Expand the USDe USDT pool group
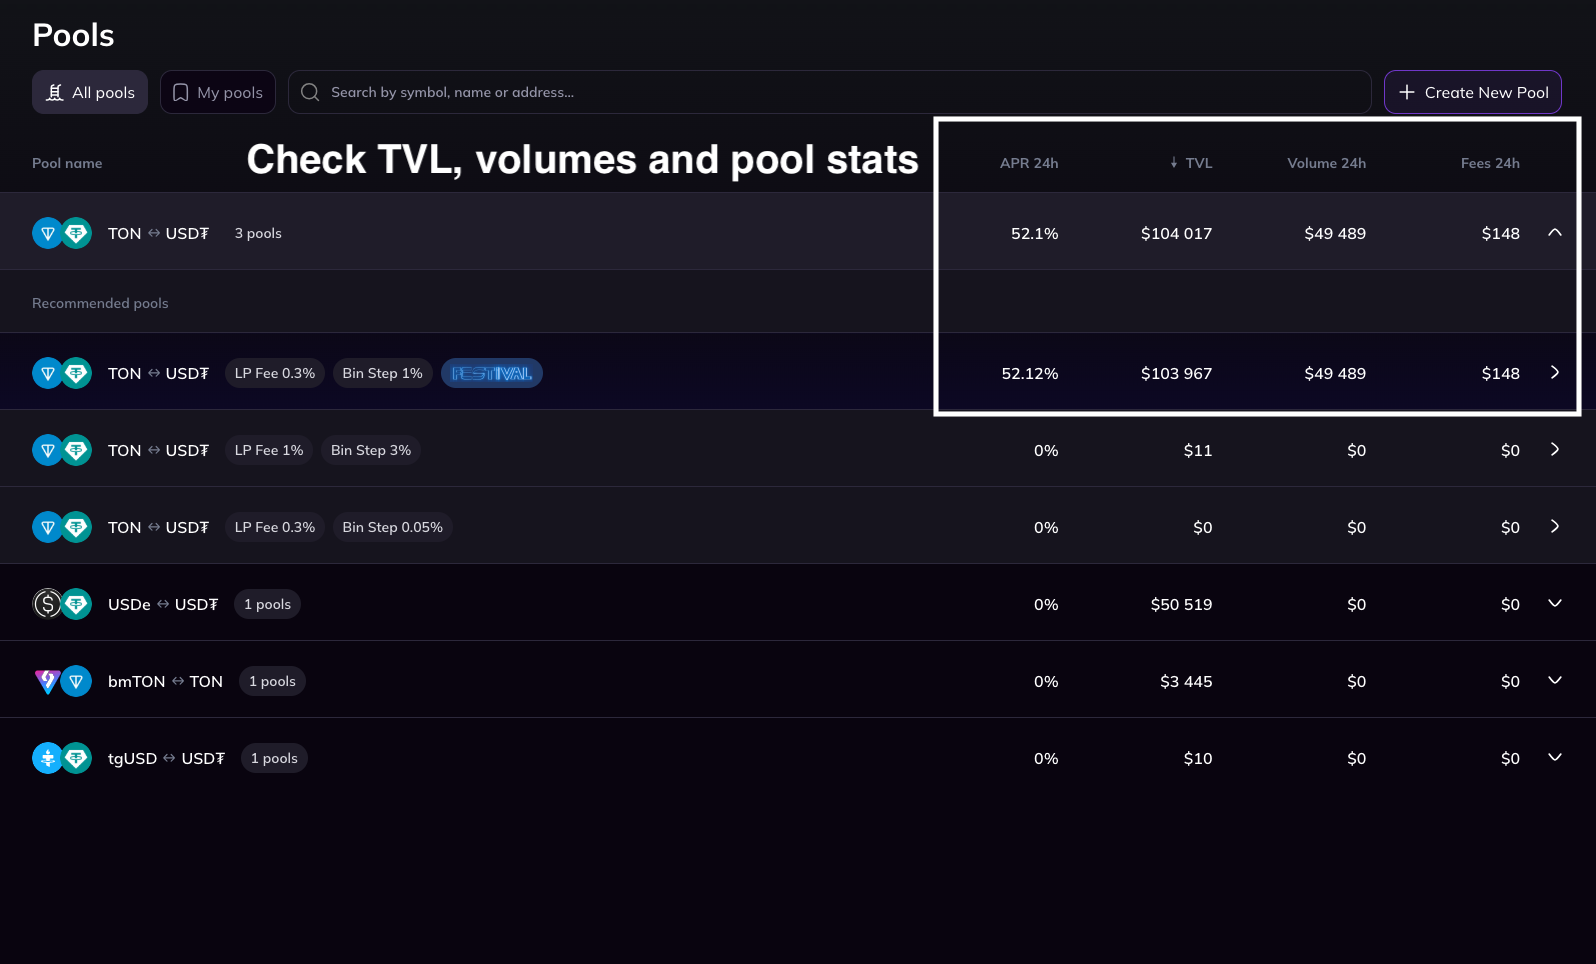The image size is (1596, 964). pos(1554,603)
